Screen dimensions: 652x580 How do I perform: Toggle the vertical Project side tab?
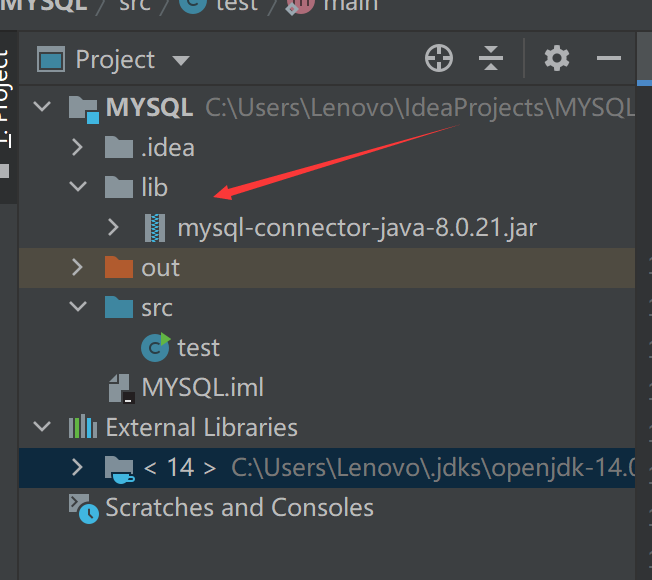coord(4,100)
